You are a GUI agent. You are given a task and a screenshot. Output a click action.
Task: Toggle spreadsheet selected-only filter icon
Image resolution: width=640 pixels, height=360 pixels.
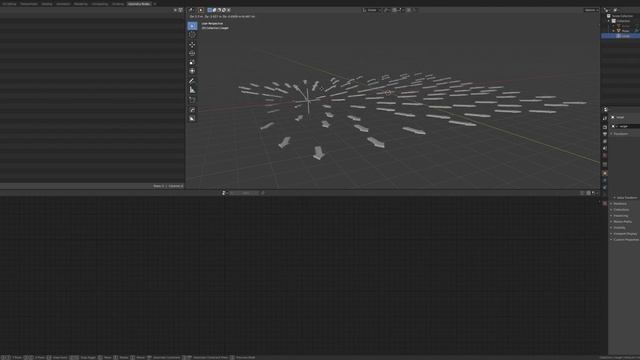pos(175,10)
